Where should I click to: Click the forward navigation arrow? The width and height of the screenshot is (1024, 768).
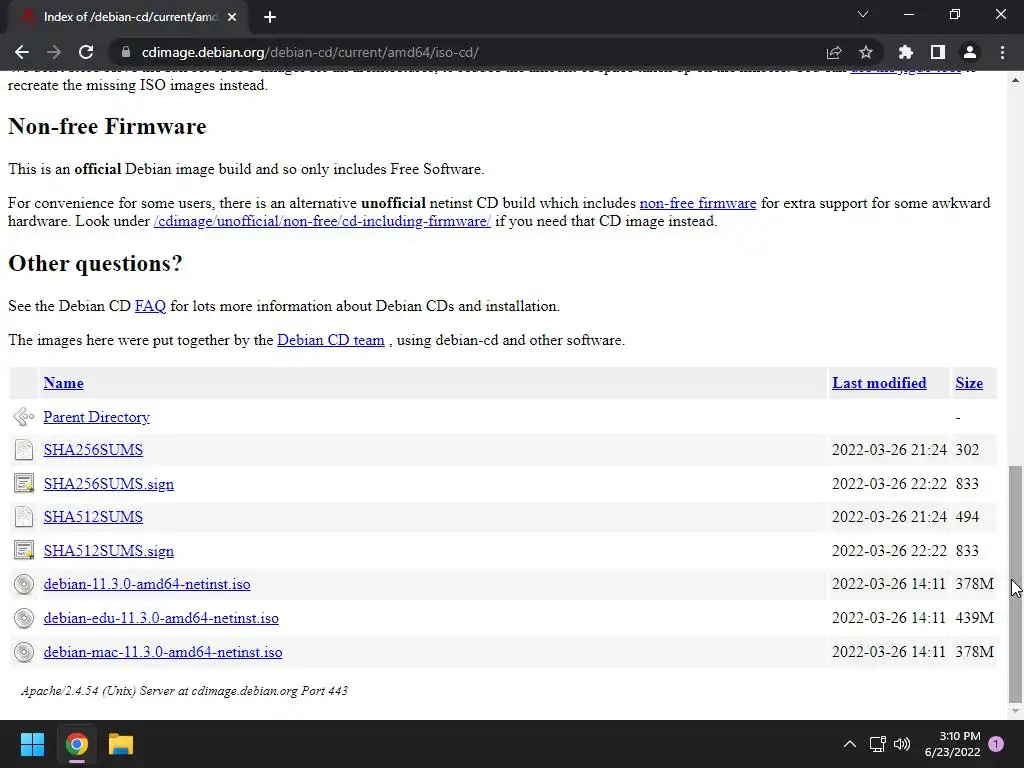54,52
